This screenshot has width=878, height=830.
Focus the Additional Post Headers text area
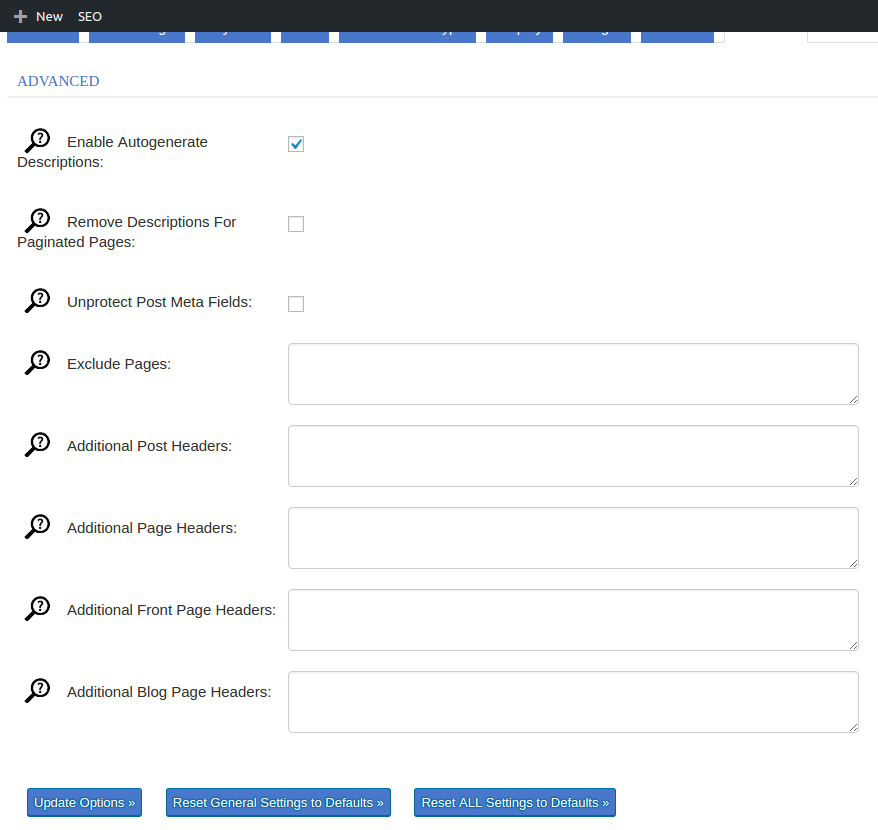(572, 456)
